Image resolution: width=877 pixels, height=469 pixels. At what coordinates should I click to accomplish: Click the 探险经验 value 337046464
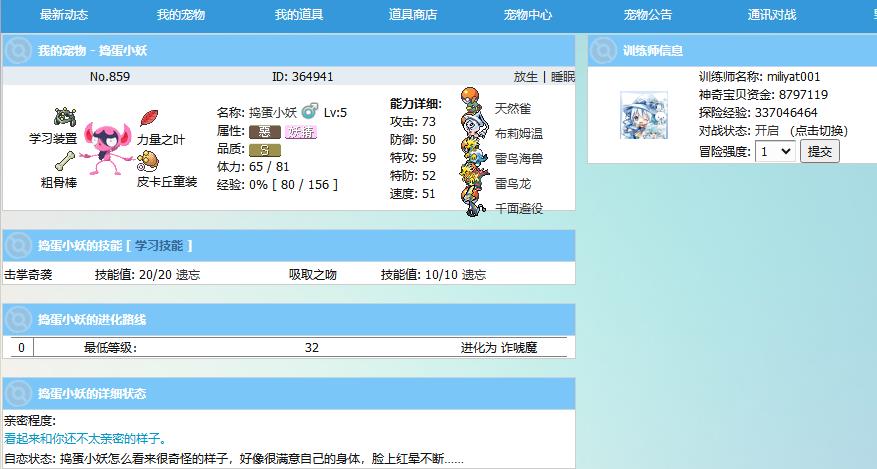pos(786,113)
